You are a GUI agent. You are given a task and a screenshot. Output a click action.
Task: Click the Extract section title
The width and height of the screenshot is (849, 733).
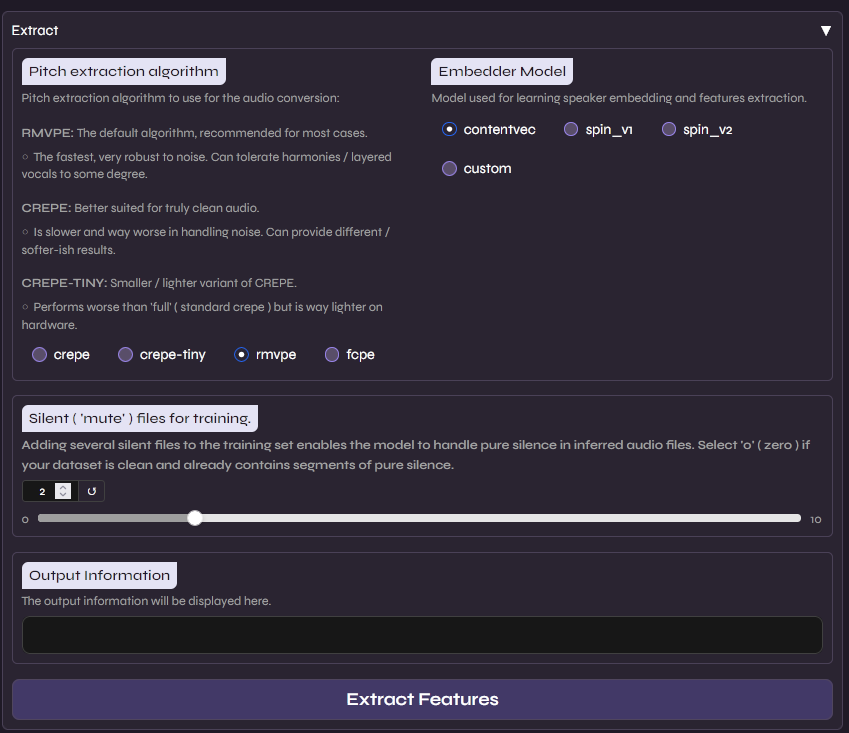(35, 31)
